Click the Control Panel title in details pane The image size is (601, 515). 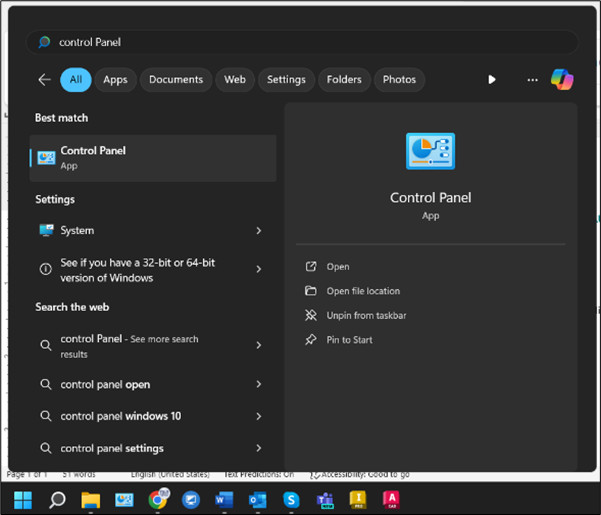tap(430, 198)
